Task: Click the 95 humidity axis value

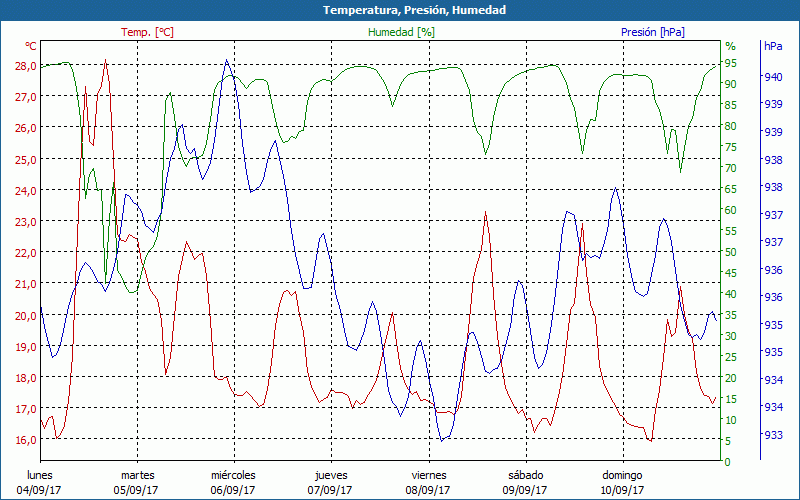Action: click(x=730, y=63)
